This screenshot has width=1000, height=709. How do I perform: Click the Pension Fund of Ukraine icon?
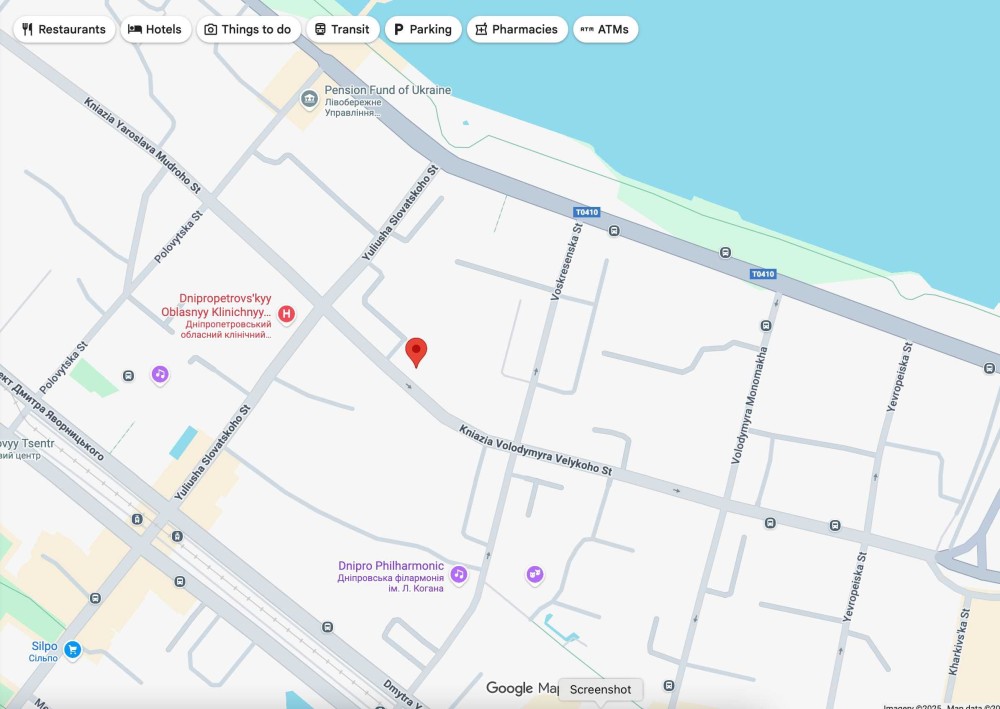click(310, 98)
